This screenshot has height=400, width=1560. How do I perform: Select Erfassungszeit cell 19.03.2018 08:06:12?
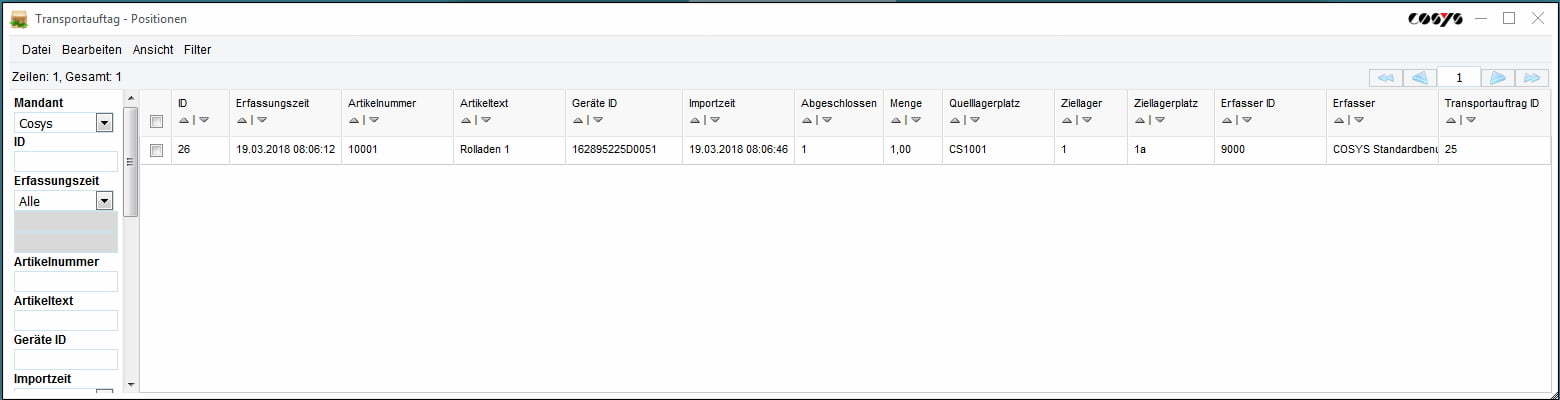(285, 150)
